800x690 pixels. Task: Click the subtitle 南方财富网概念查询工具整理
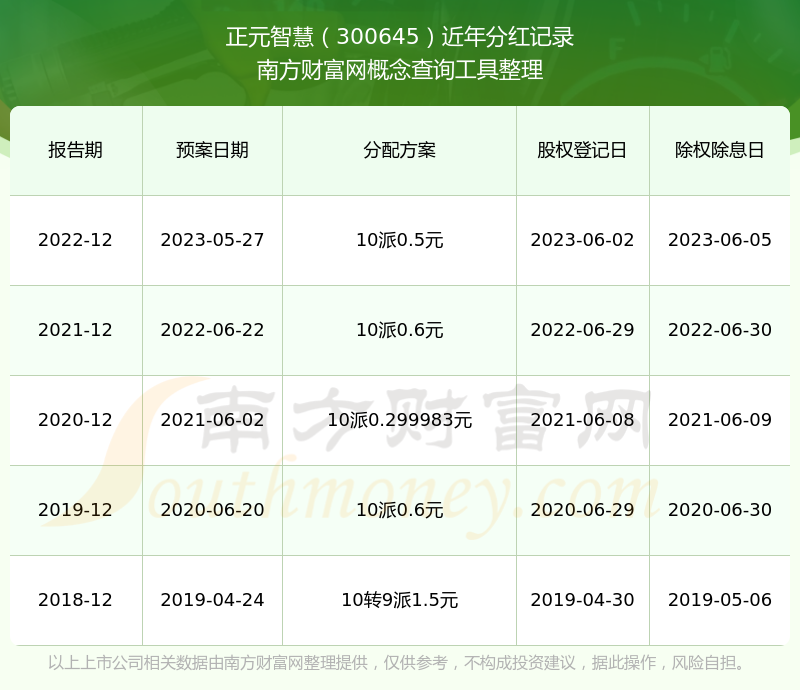click(399, 70)
